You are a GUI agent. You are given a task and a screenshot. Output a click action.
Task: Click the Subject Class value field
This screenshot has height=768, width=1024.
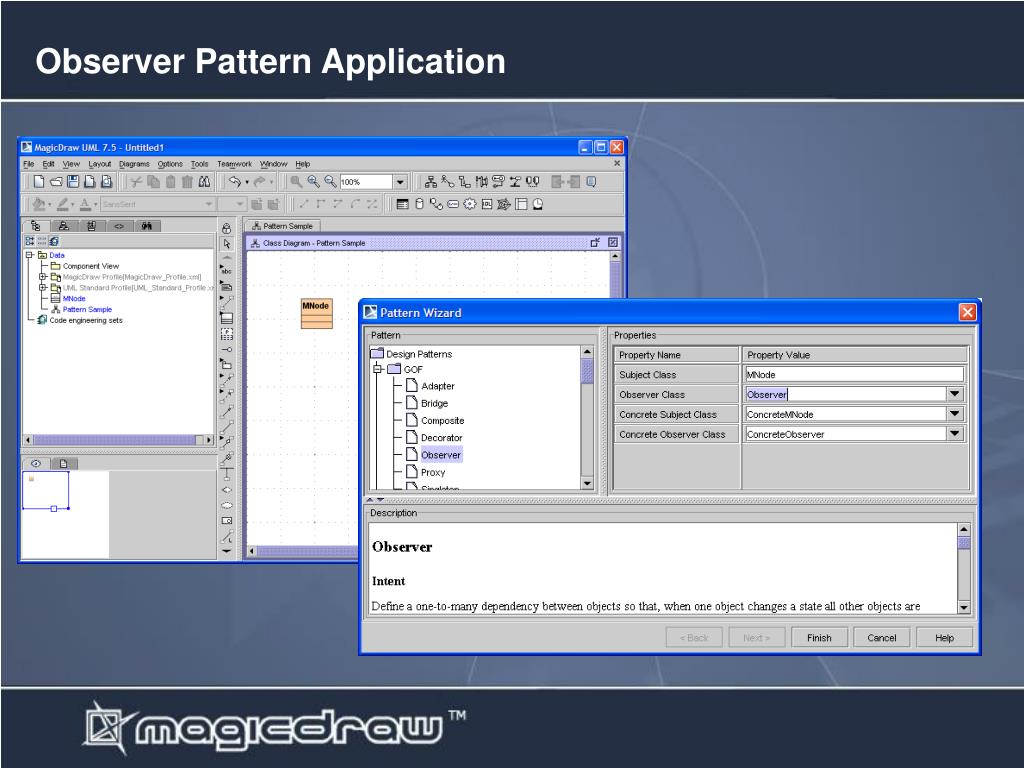854,374
